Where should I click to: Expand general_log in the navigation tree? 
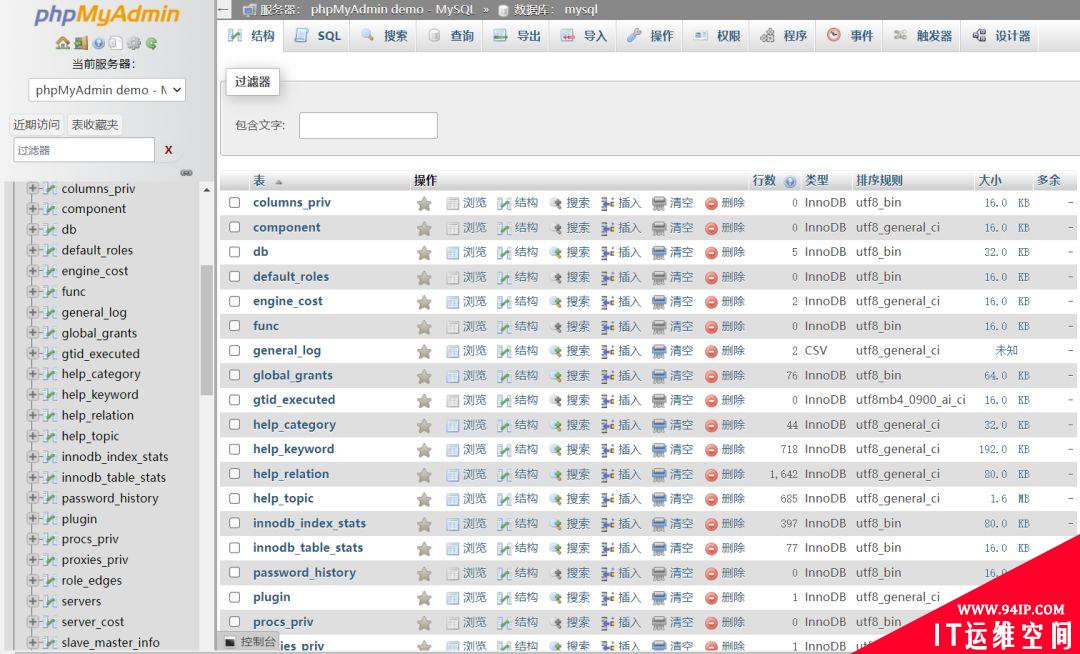click(x=32, y=313)
